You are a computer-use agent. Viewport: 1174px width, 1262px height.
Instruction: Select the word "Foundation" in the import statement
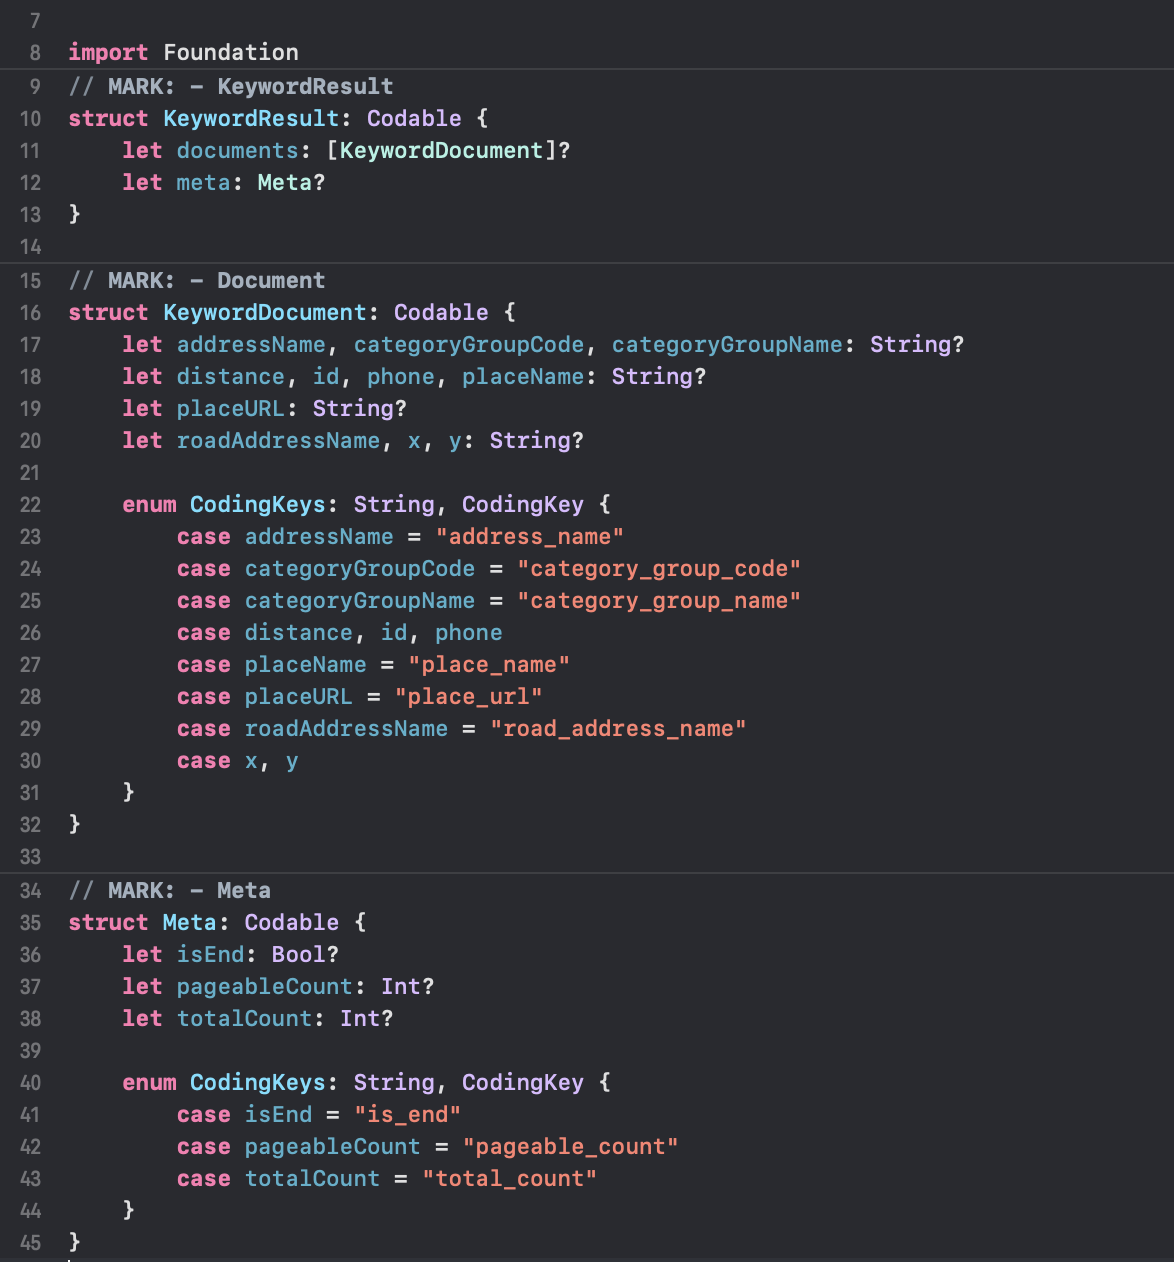[231, 52]
